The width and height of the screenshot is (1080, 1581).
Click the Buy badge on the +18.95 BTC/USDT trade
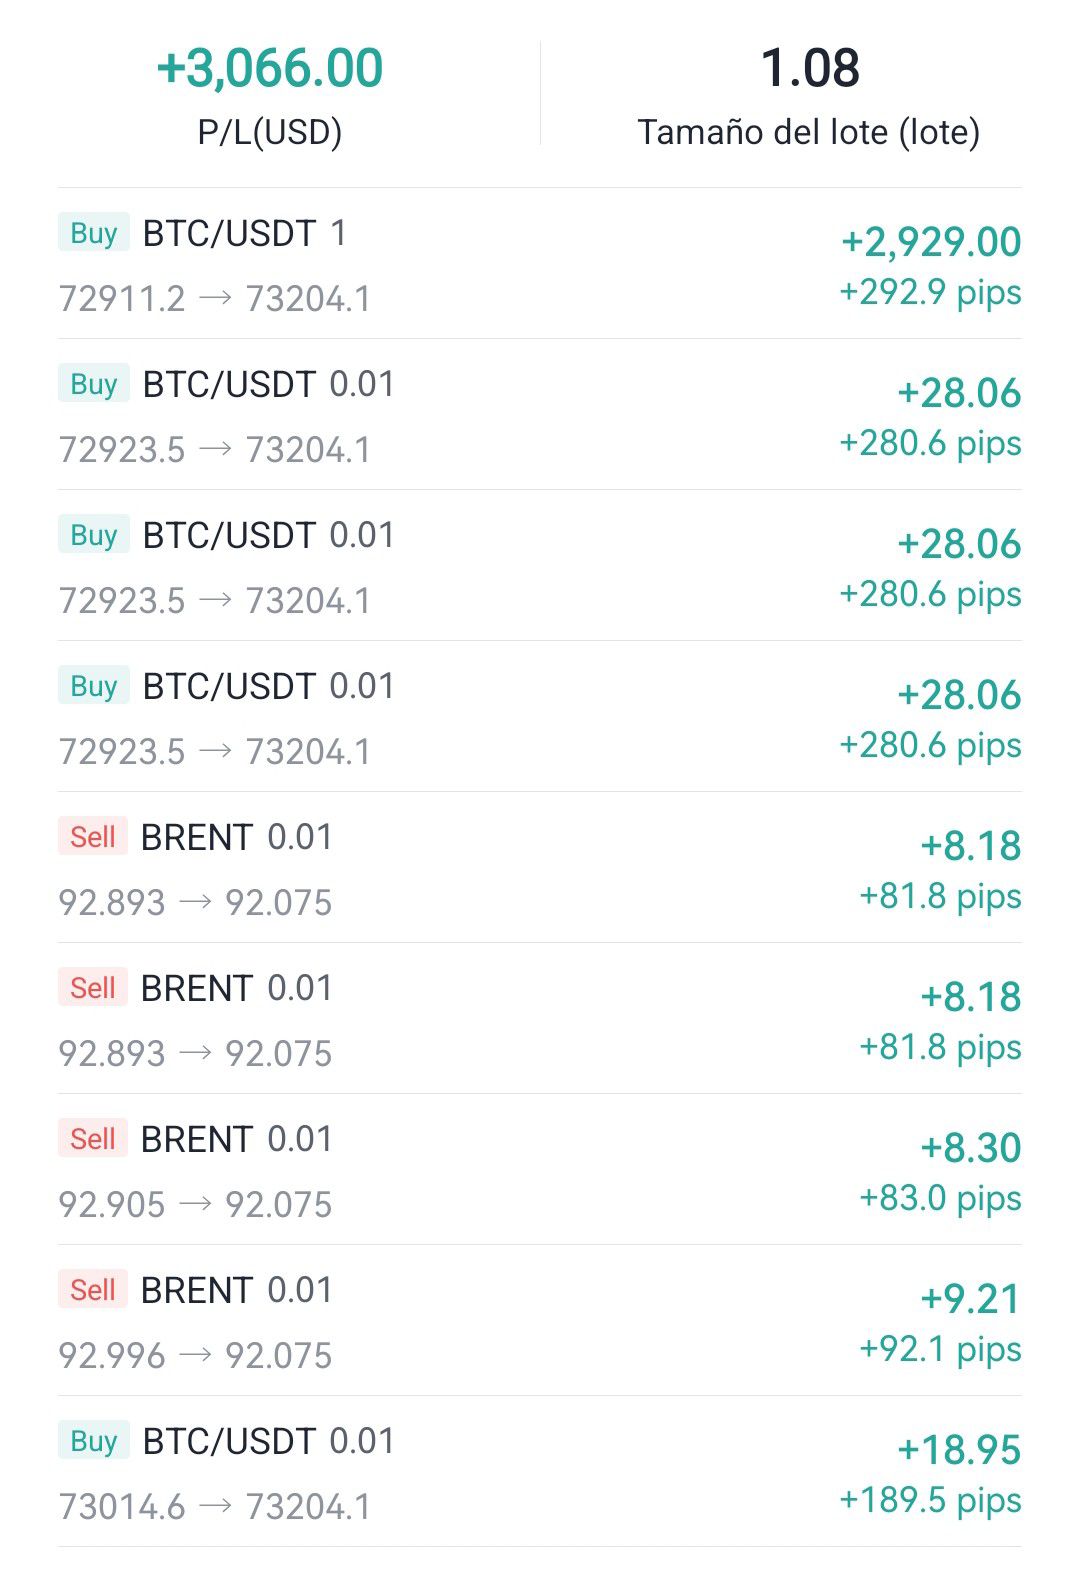pyautogui.click(x=94, y=1441)
